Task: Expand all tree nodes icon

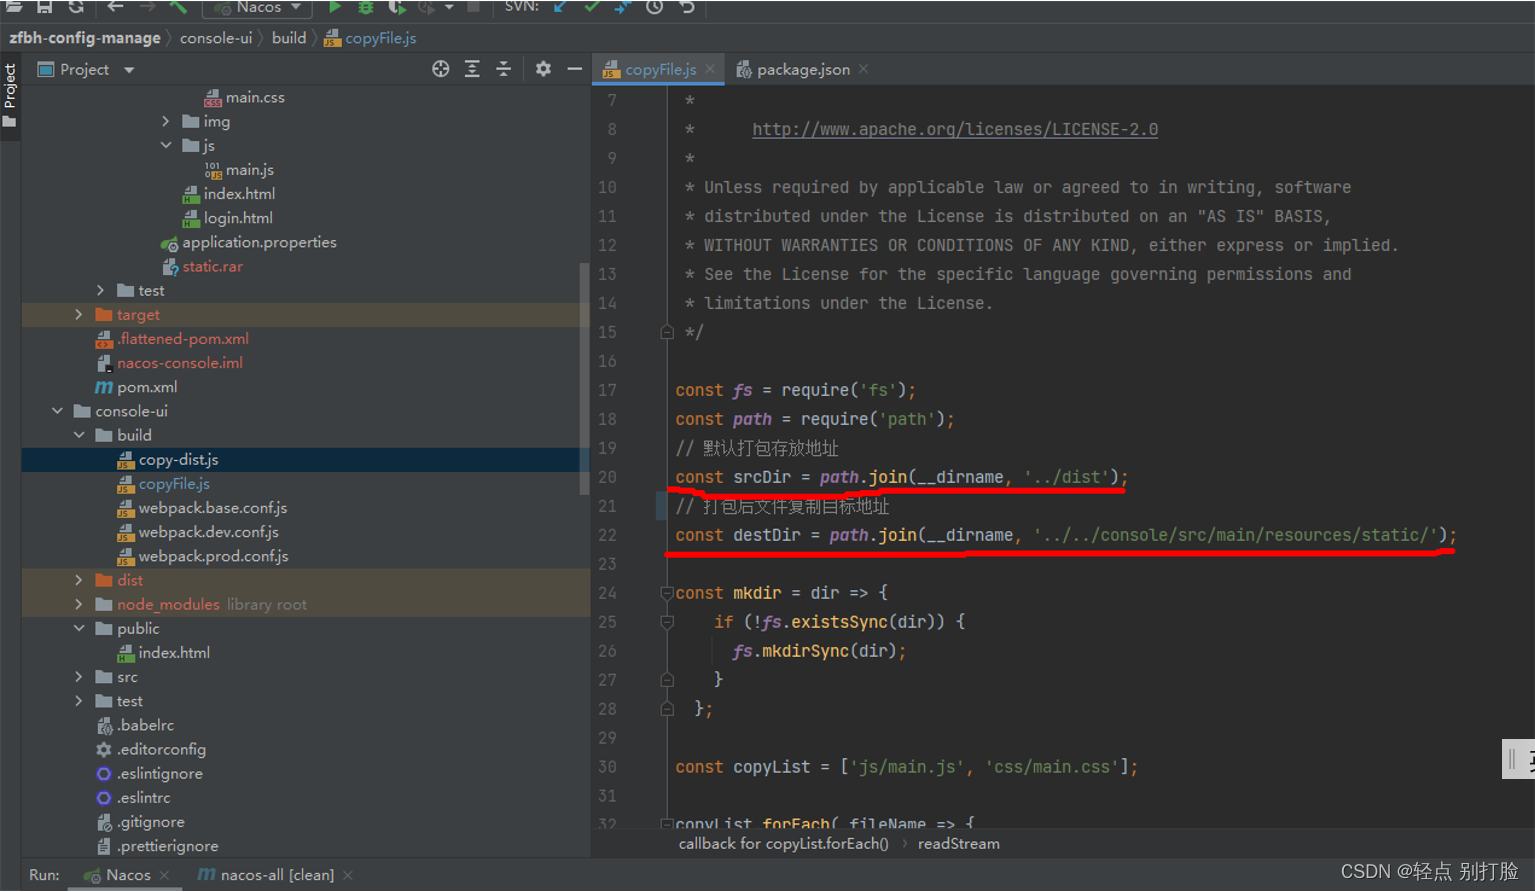Action: pyautogui.click(x=472, y=69)
